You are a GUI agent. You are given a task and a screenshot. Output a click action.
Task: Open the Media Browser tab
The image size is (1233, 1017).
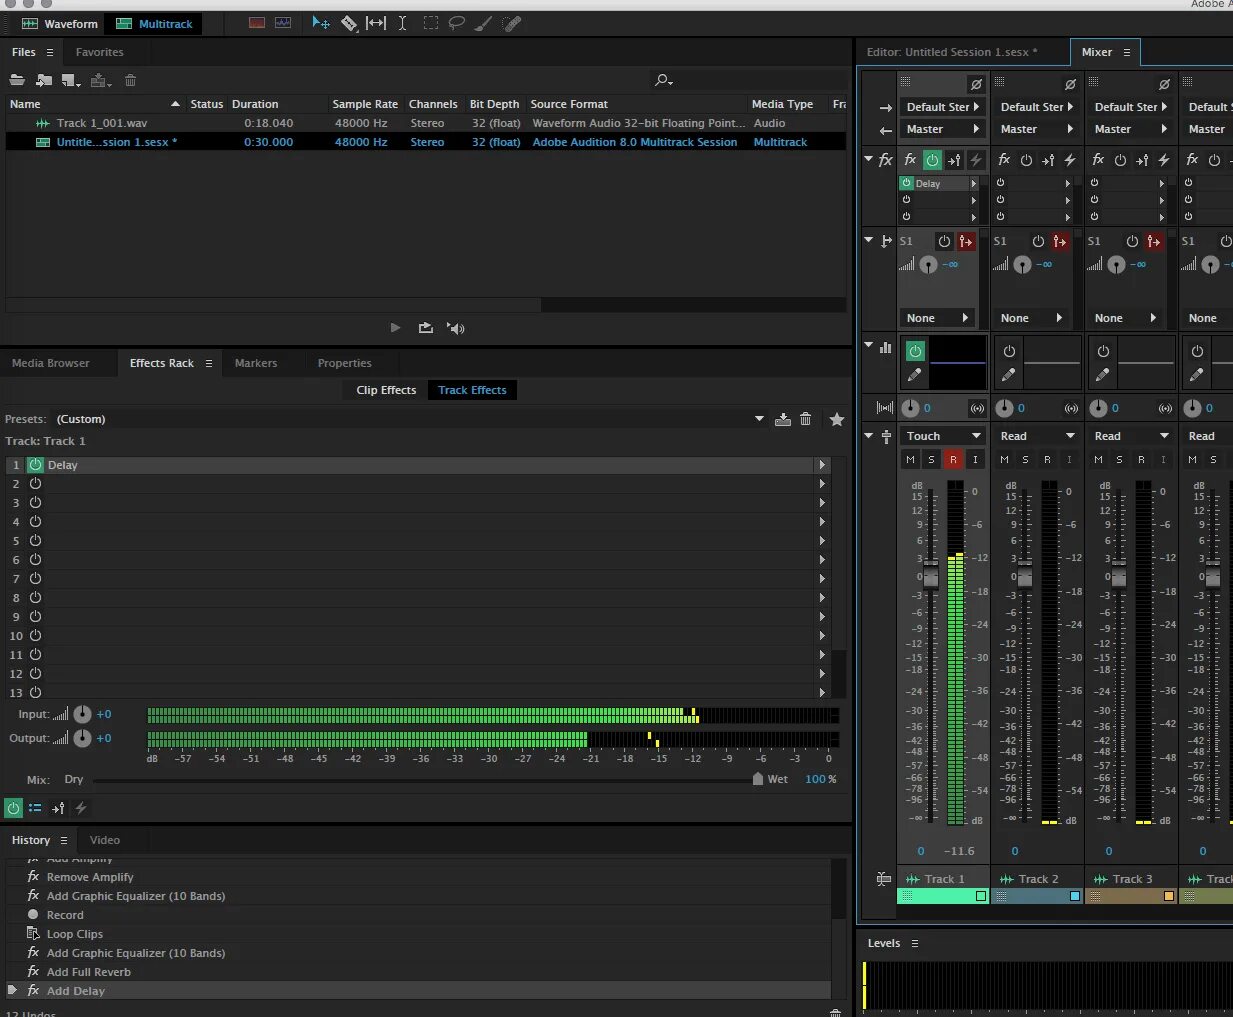[x=51, y=363]
